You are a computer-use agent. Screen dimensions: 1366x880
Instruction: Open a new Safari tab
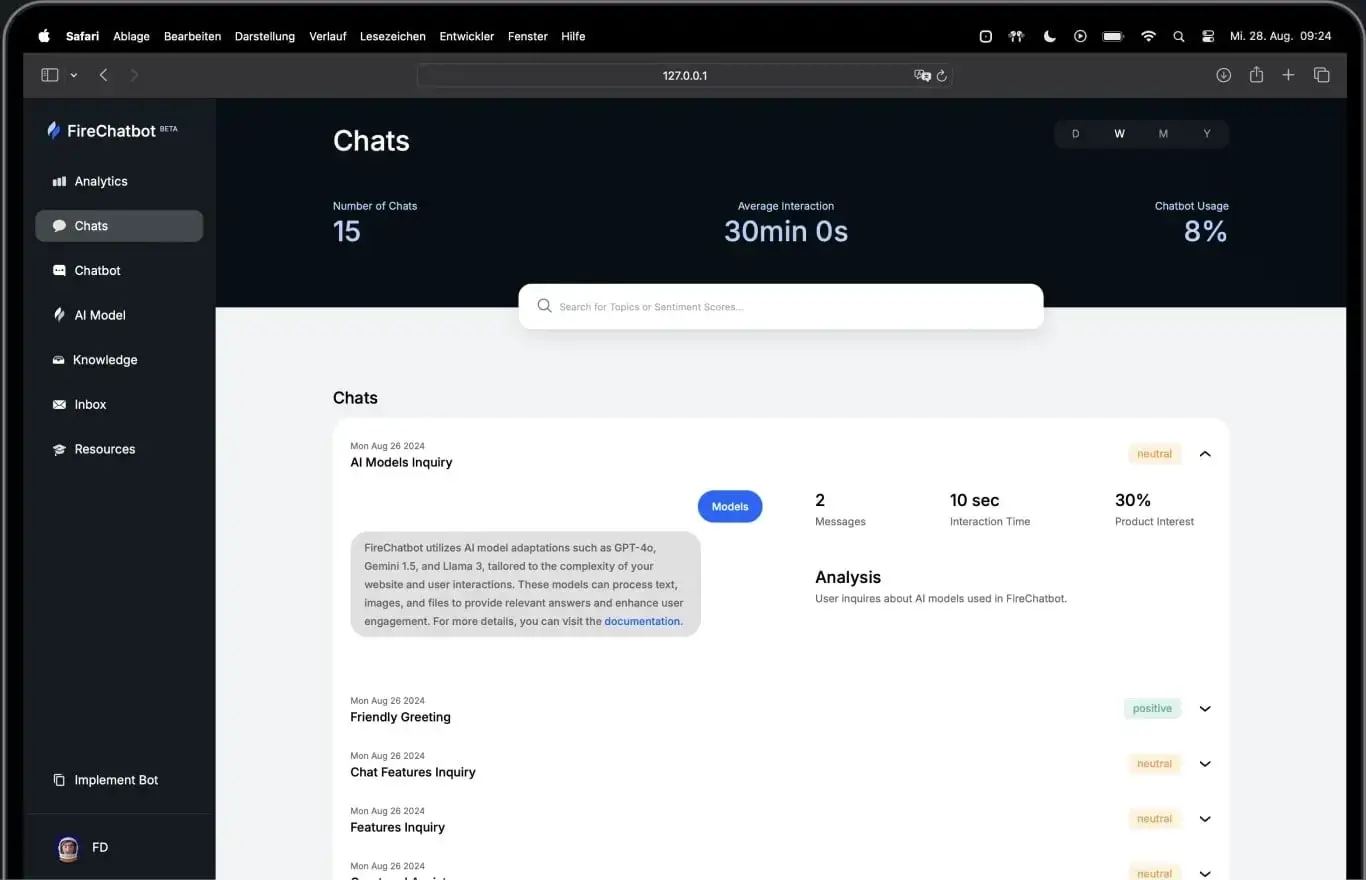(1288, 75)
